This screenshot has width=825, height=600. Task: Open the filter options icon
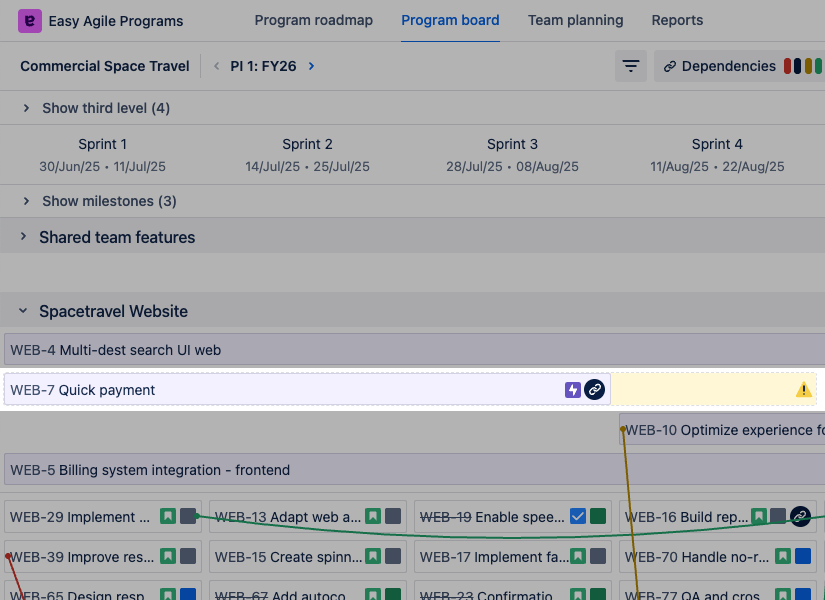[x=631, y=66]
